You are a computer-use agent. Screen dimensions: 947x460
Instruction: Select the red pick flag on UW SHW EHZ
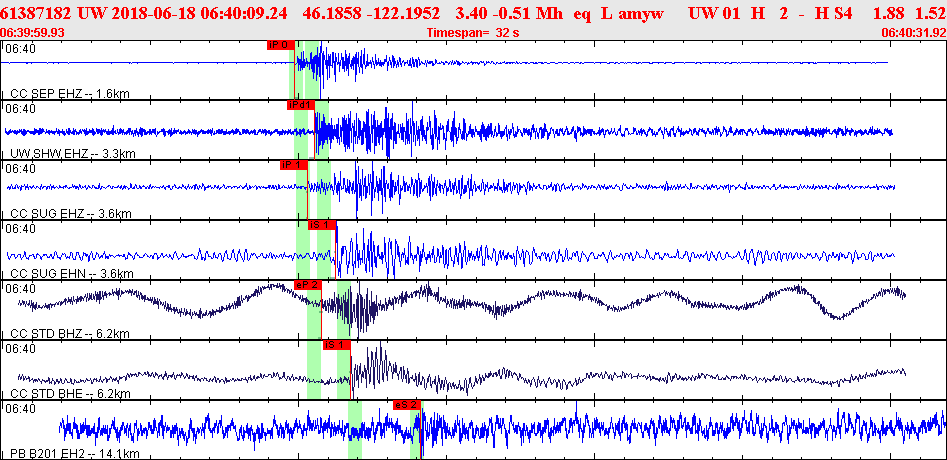point(300,105)
